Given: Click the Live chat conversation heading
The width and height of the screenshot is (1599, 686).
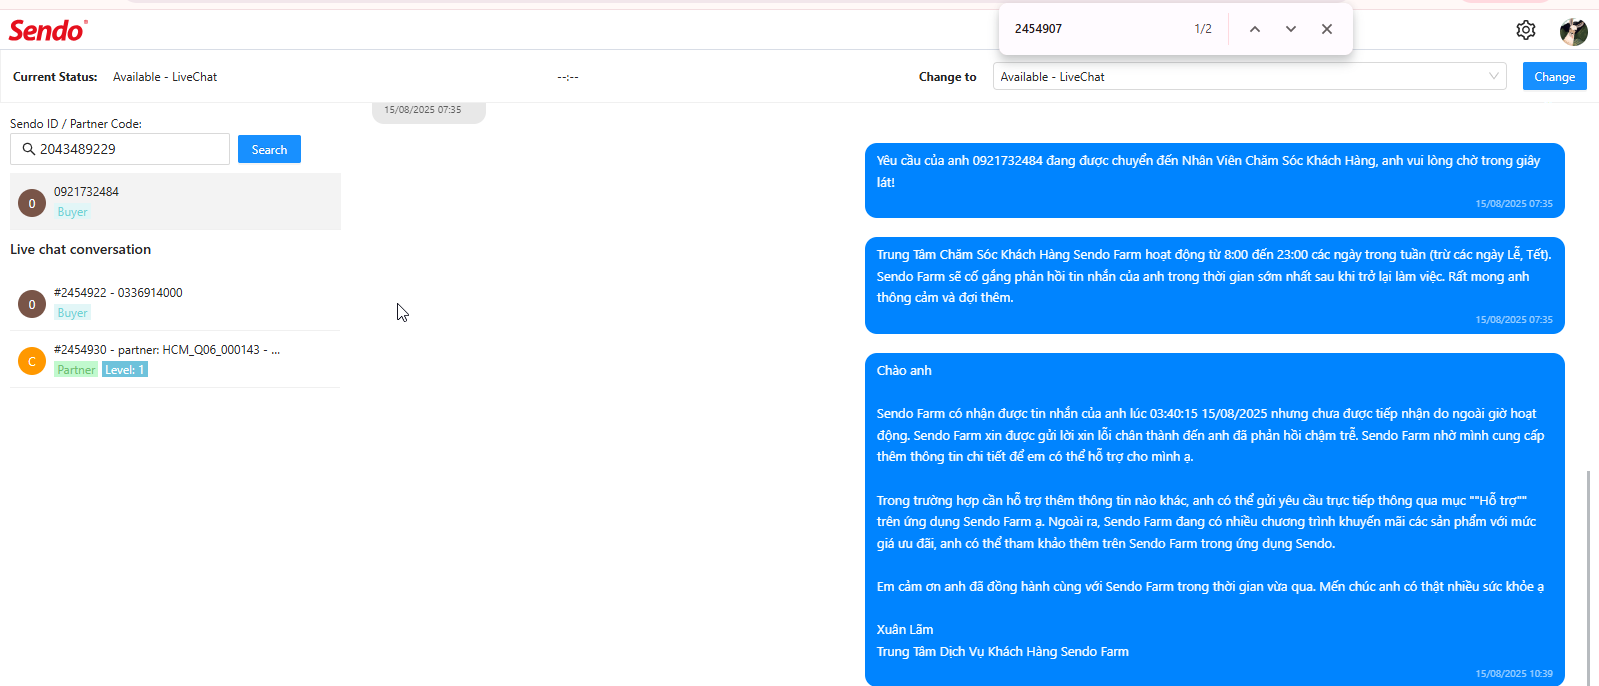Looking at the screenshot, I should 80,249.
